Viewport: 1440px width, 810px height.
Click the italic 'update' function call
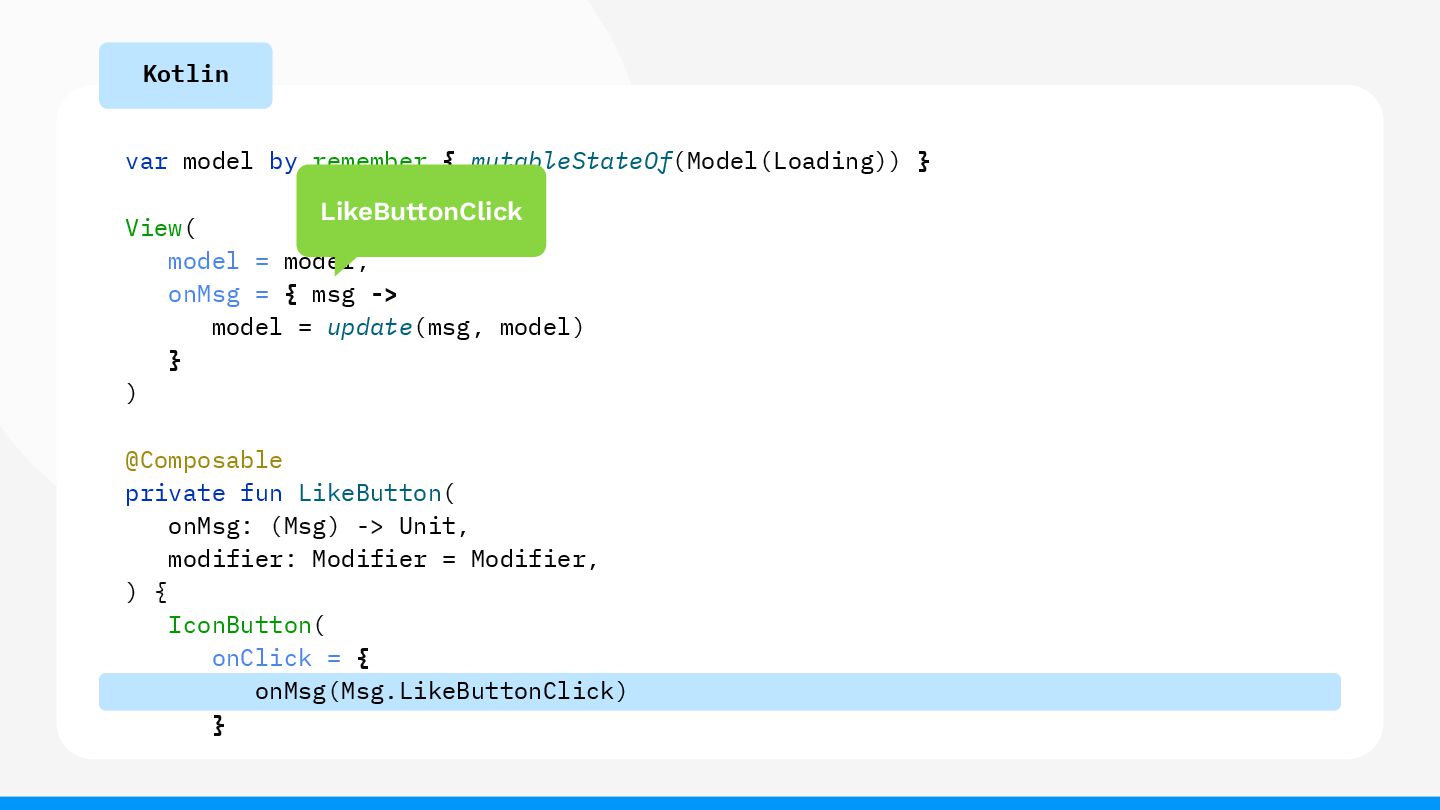click(369, 327)
